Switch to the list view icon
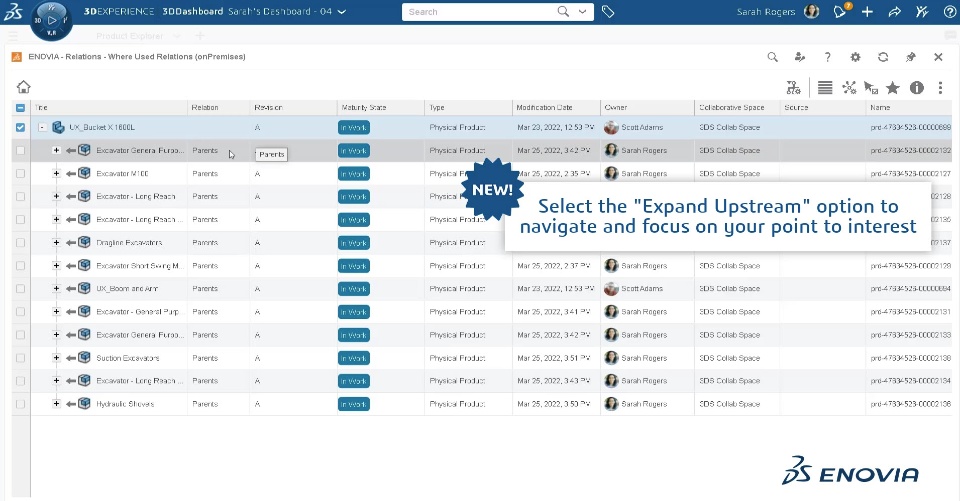Viewport: 960px width, 501px height. (825, 88)
